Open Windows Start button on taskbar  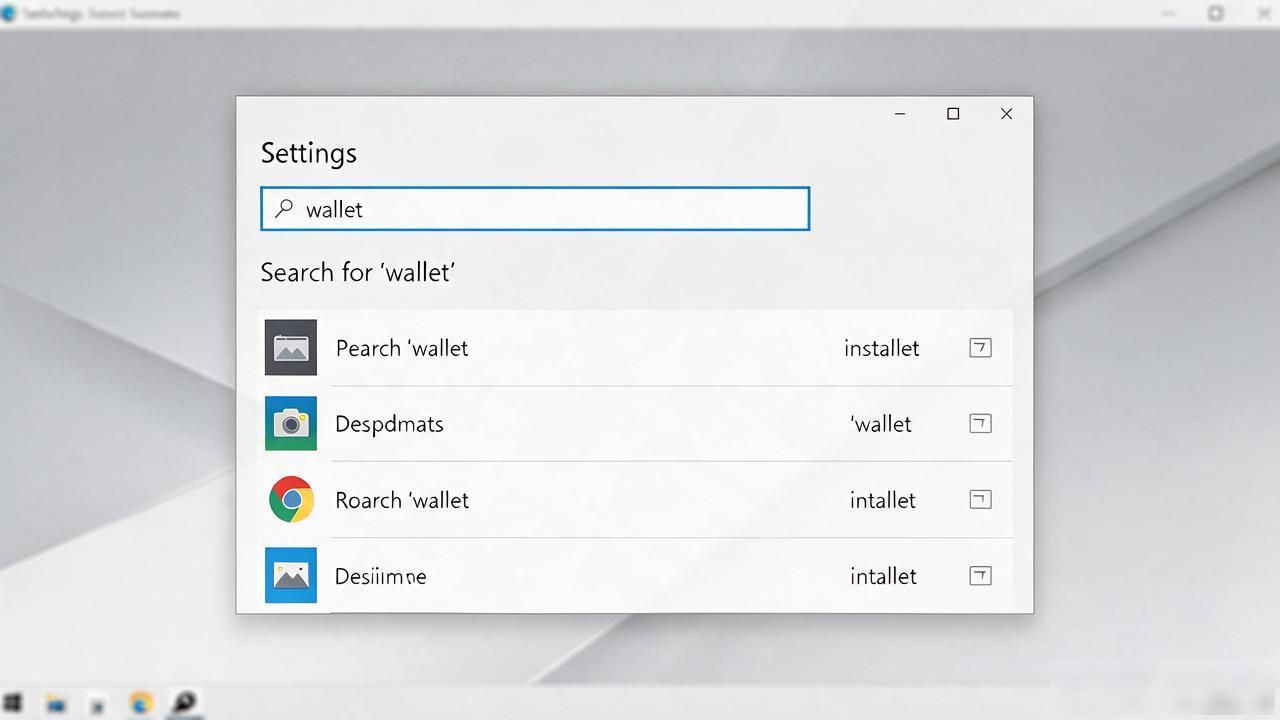(x=13, y=704)
